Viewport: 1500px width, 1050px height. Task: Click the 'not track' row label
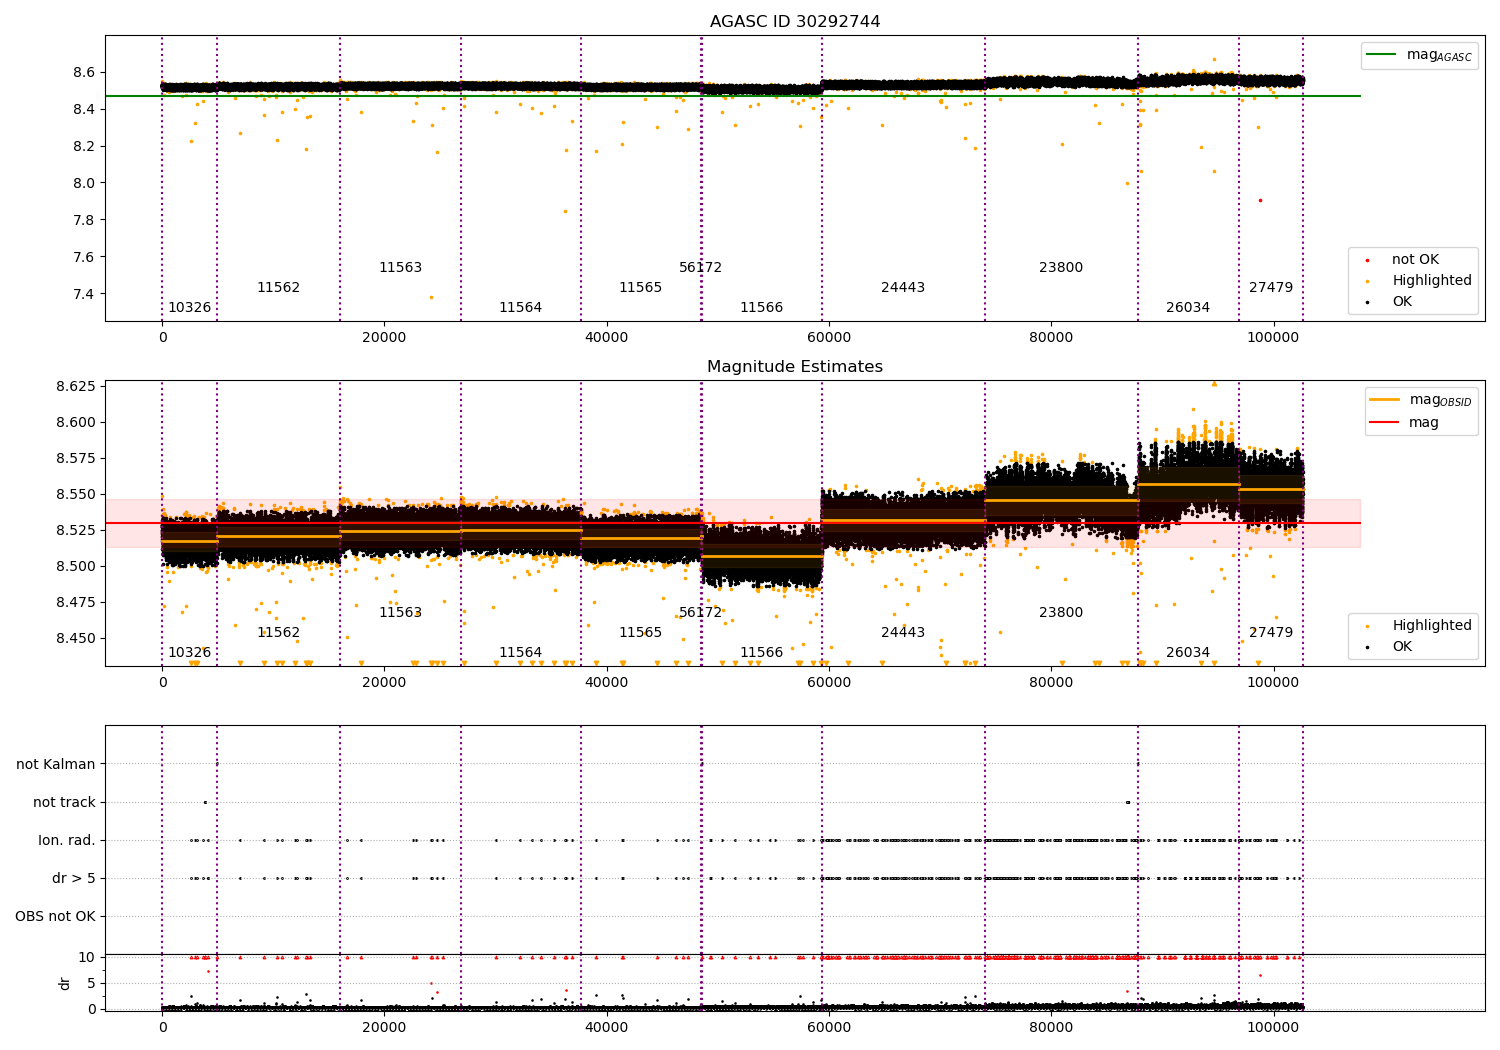pos(64,802)
